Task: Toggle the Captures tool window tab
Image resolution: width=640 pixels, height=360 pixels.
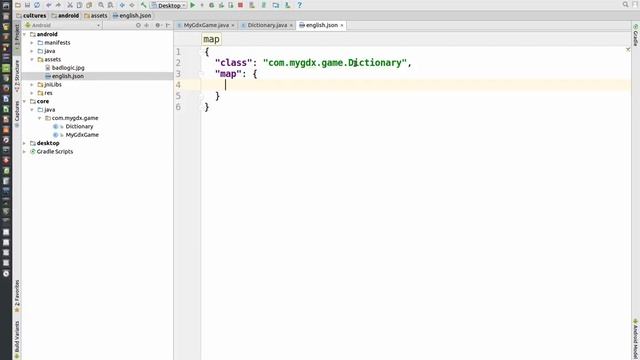Action: coord(17,113)
